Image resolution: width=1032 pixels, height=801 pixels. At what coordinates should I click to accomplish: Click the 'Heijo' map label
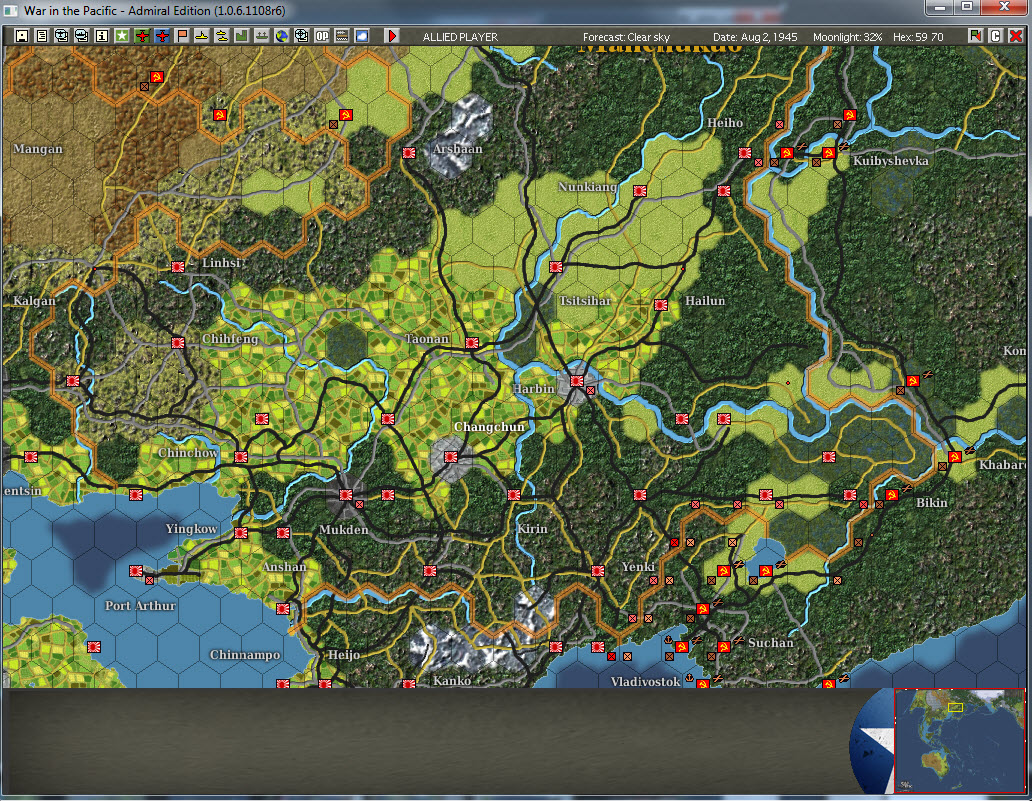point(344,655)
